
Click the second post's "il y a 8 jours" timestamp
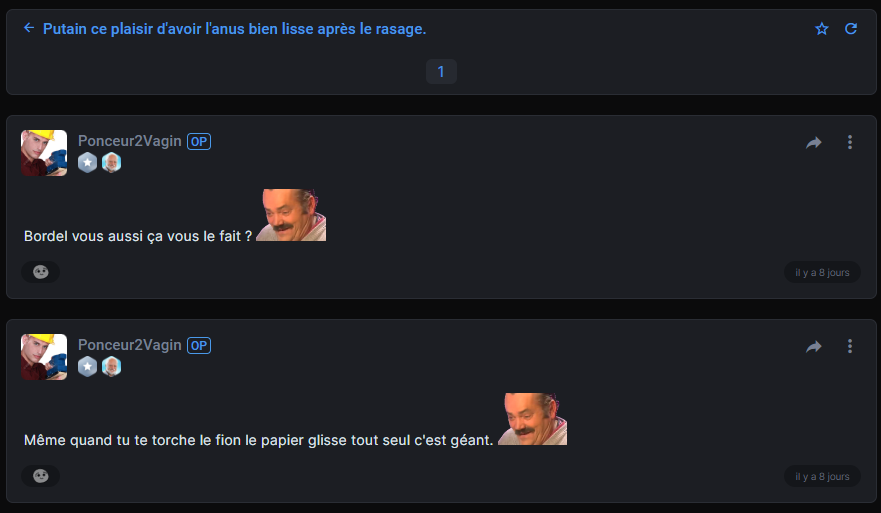822,476
